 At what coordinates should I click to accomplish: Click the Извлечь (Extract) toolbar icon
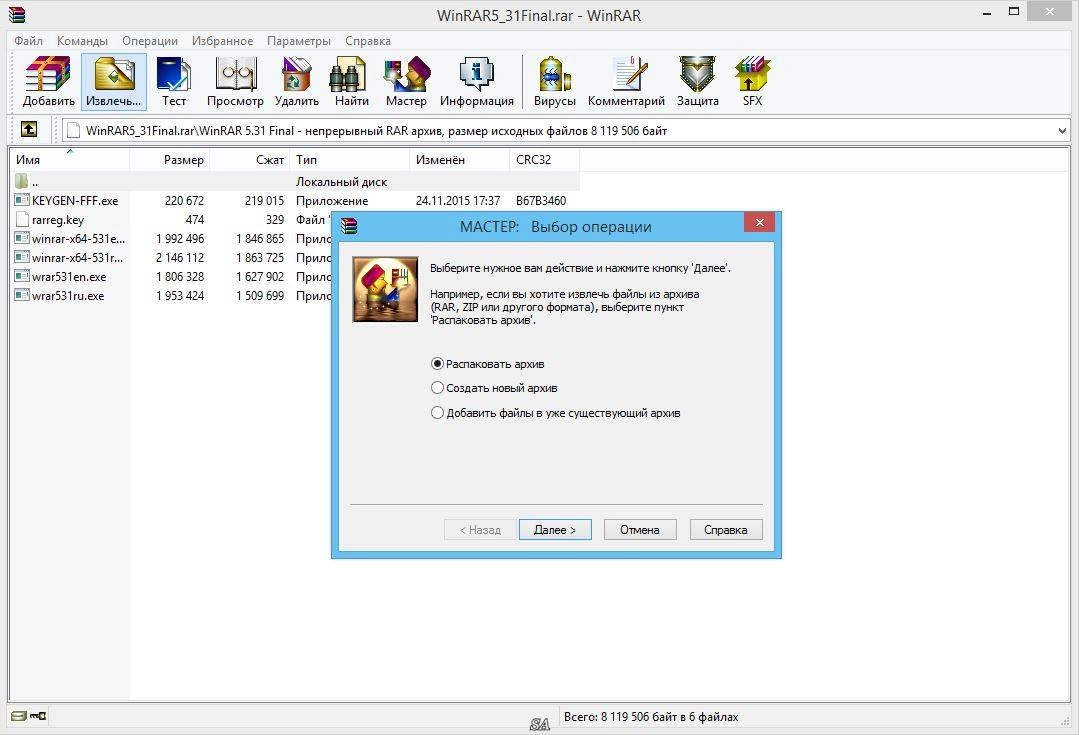(114, 82)
